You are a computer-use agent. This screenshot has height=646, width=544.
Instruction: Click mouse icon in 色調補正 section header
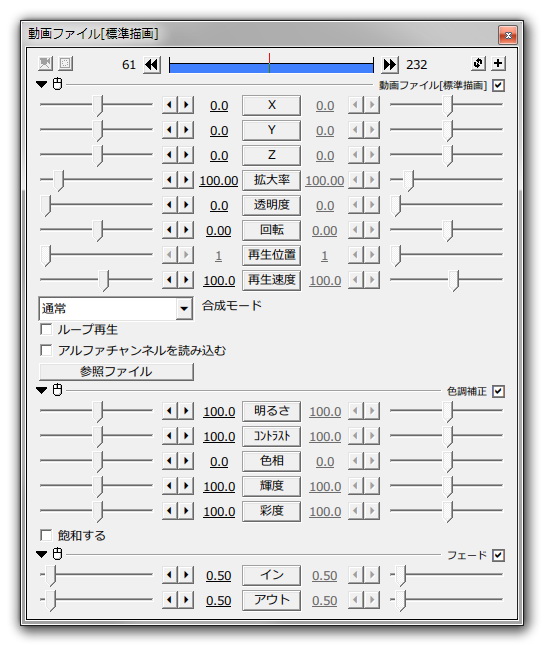58,390
